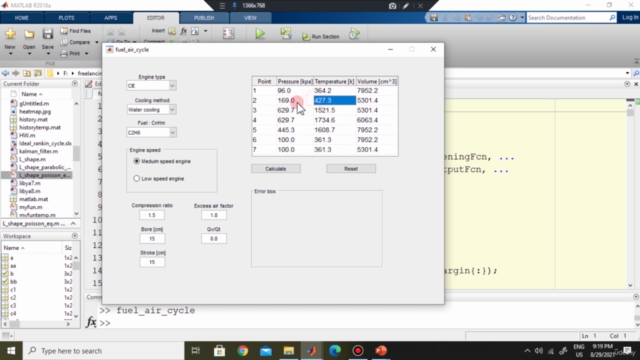Click the browse for folder icon

38,73
